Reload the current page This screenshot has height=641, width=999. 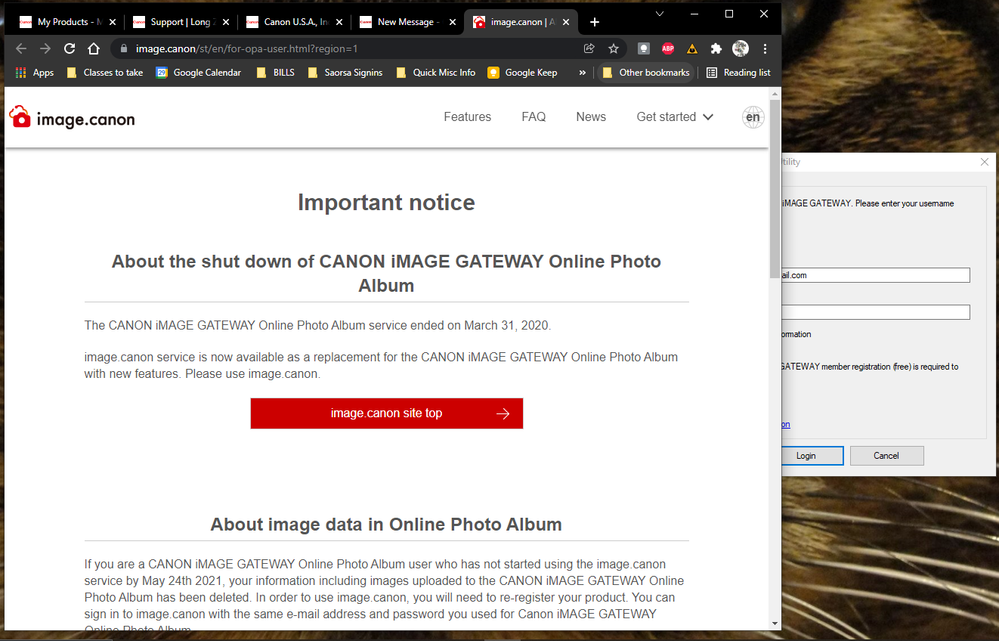click(x=69, y=48)
